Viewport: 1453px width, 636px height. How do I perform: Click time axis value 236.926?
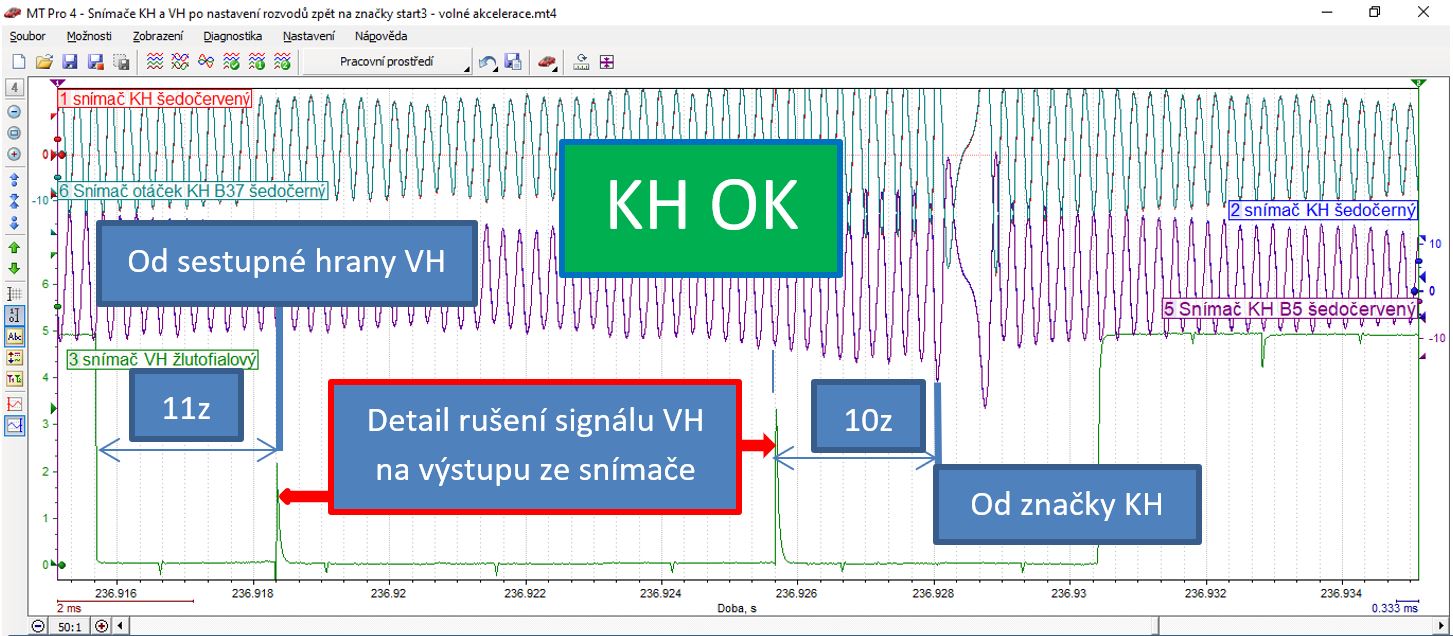pyautogui.click(x=797, y=592)
